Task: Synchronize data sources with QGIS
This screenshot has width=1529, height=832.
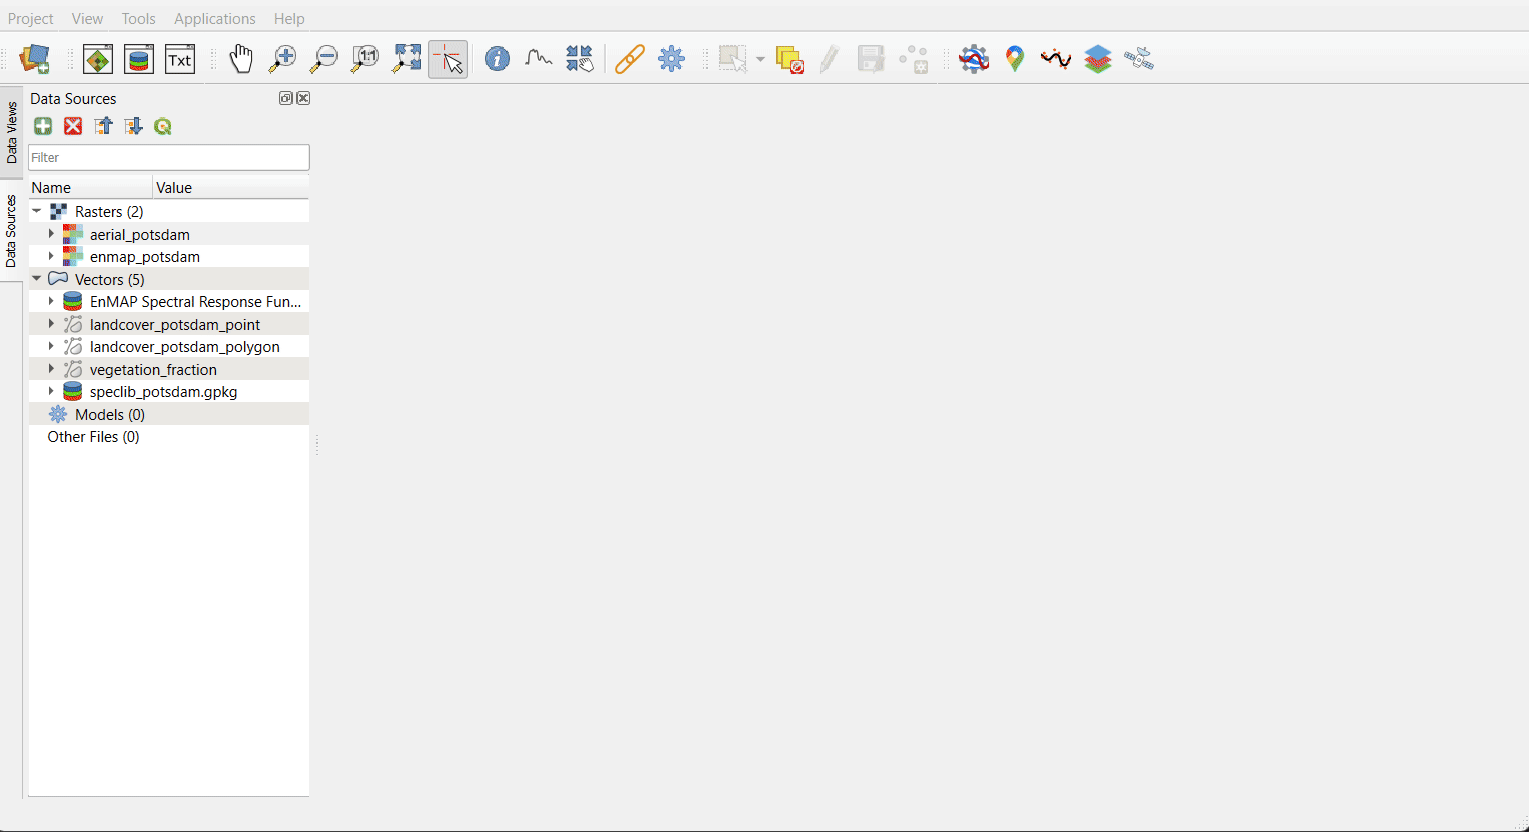Action: (163, 126)
